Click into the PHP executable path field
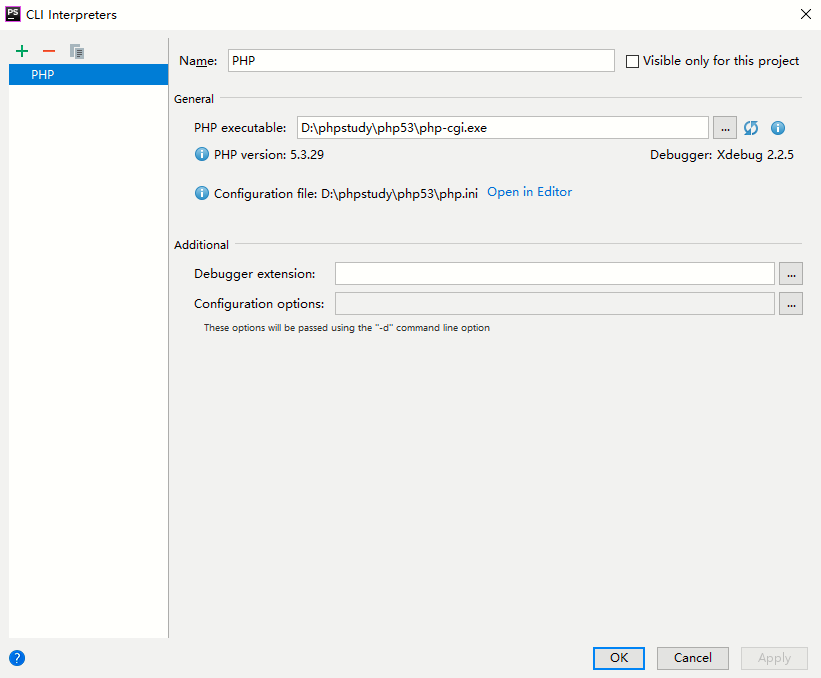The height and width of the screenshot is (678, 821). (x=503, y=128)
